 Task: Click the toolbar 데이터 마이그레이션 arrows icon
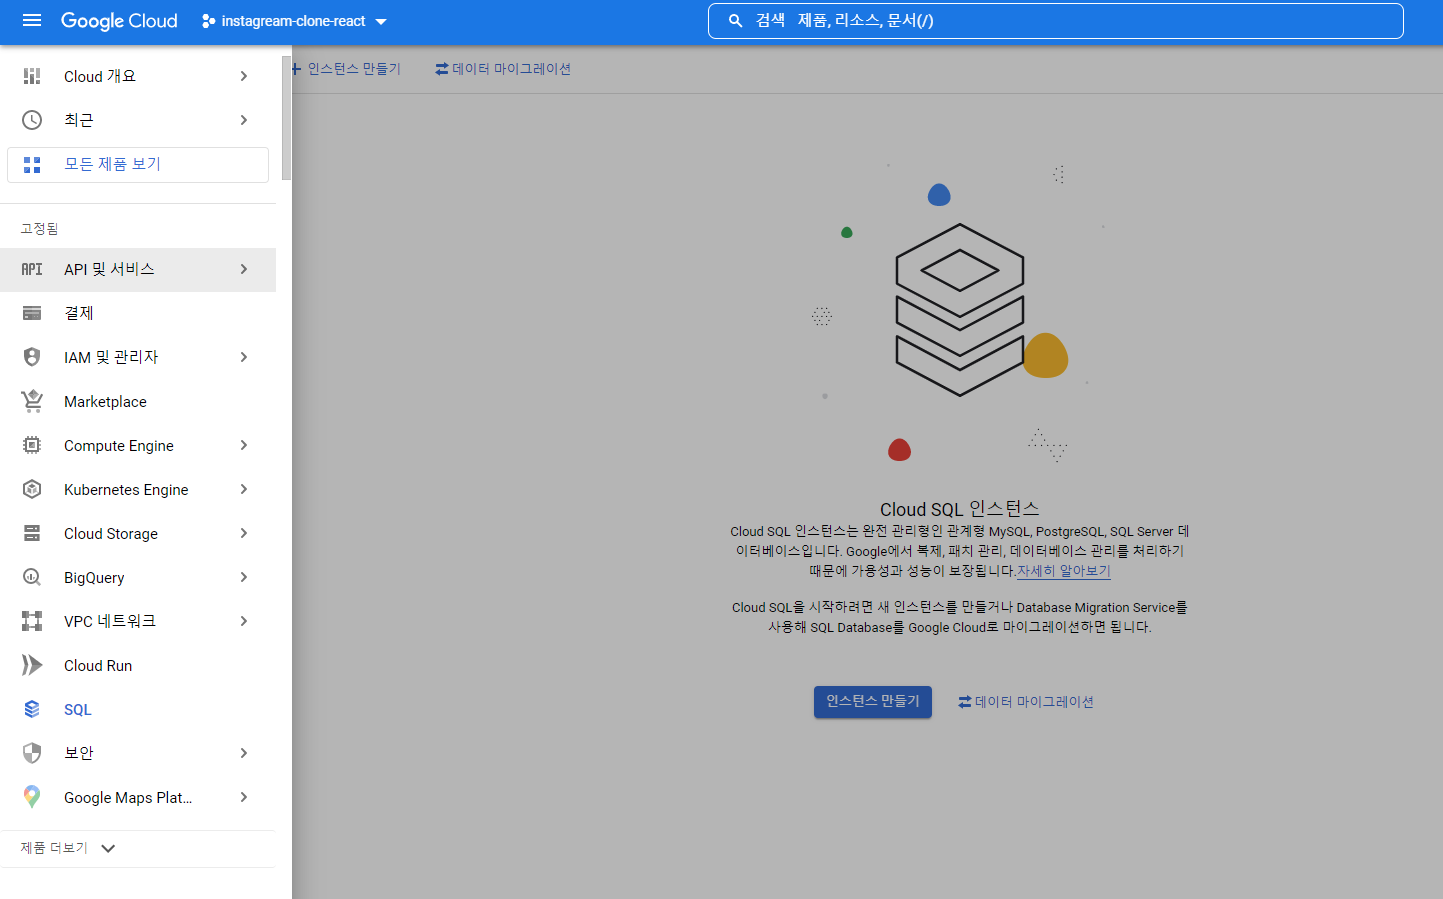click(x=442, y=69)
